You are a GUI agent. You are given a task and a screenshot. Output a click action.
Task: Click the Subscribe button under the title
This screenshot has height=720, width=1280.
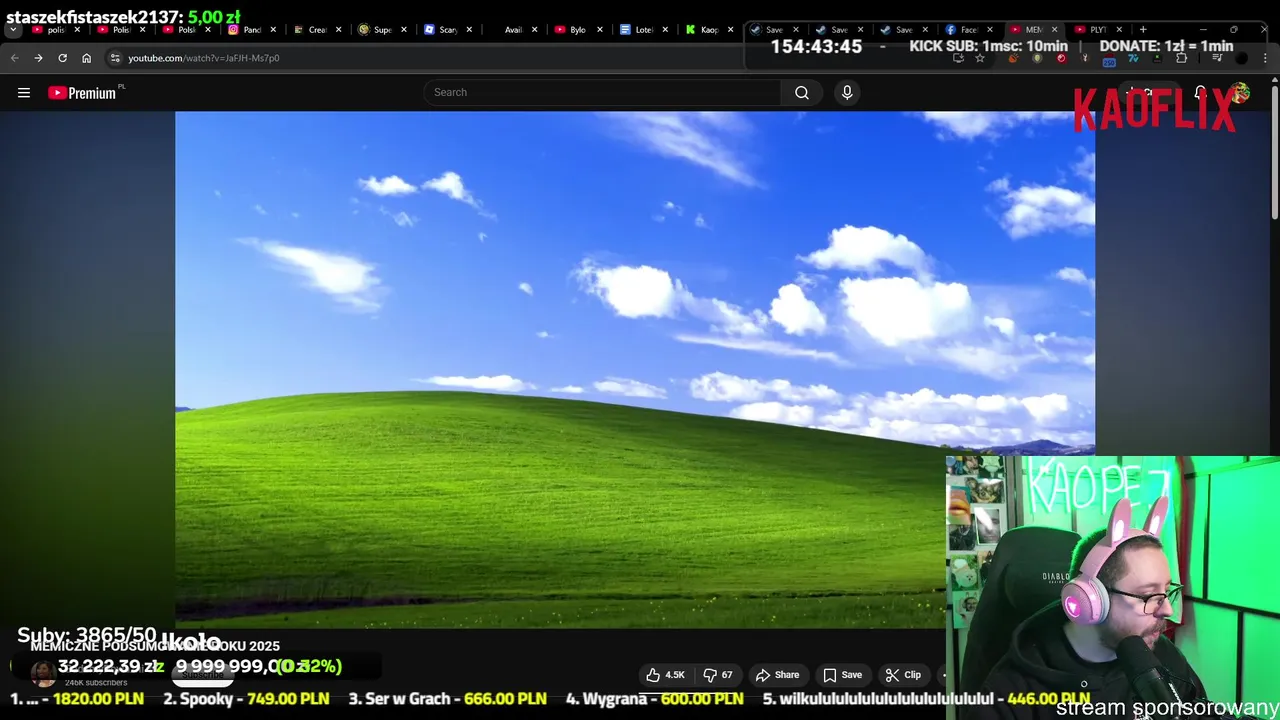click(x=203, y=675)
